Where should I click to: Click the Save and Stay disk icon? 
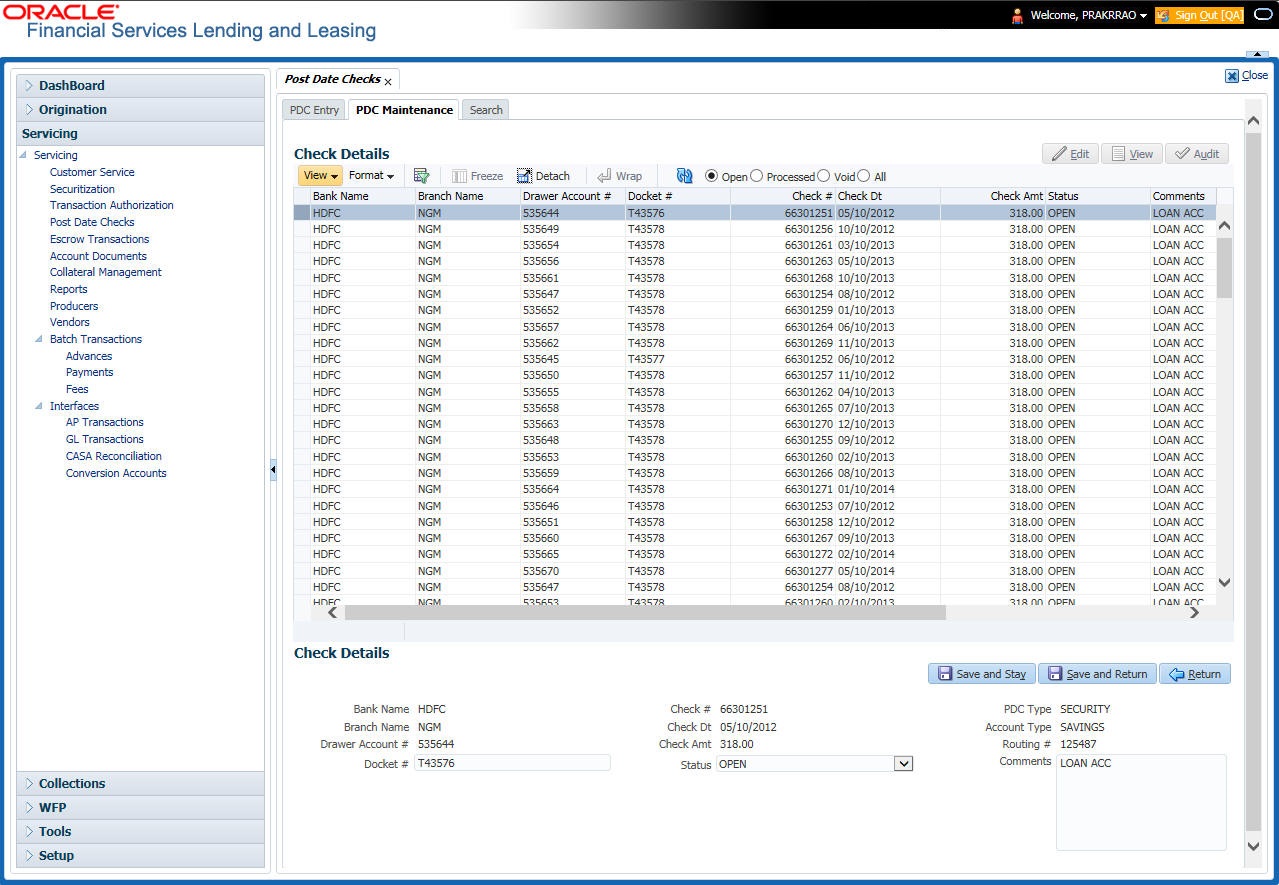pyautogui.click(x=943, y=674)
